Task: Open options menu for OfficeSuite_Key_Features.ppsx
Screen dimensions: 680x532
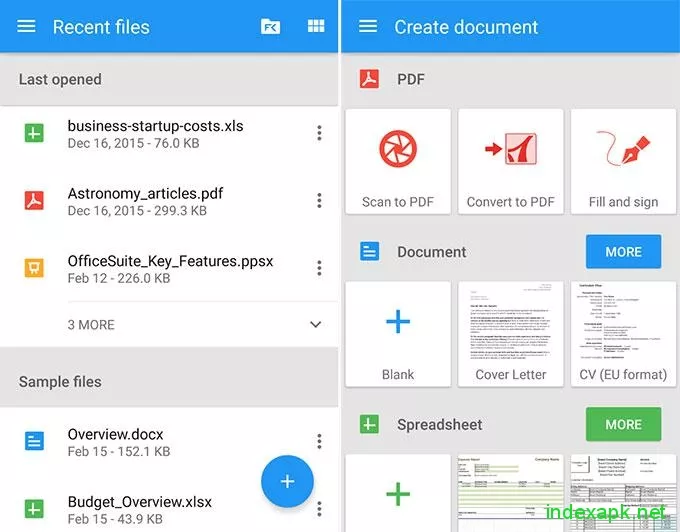Action: tap(319, 268)
